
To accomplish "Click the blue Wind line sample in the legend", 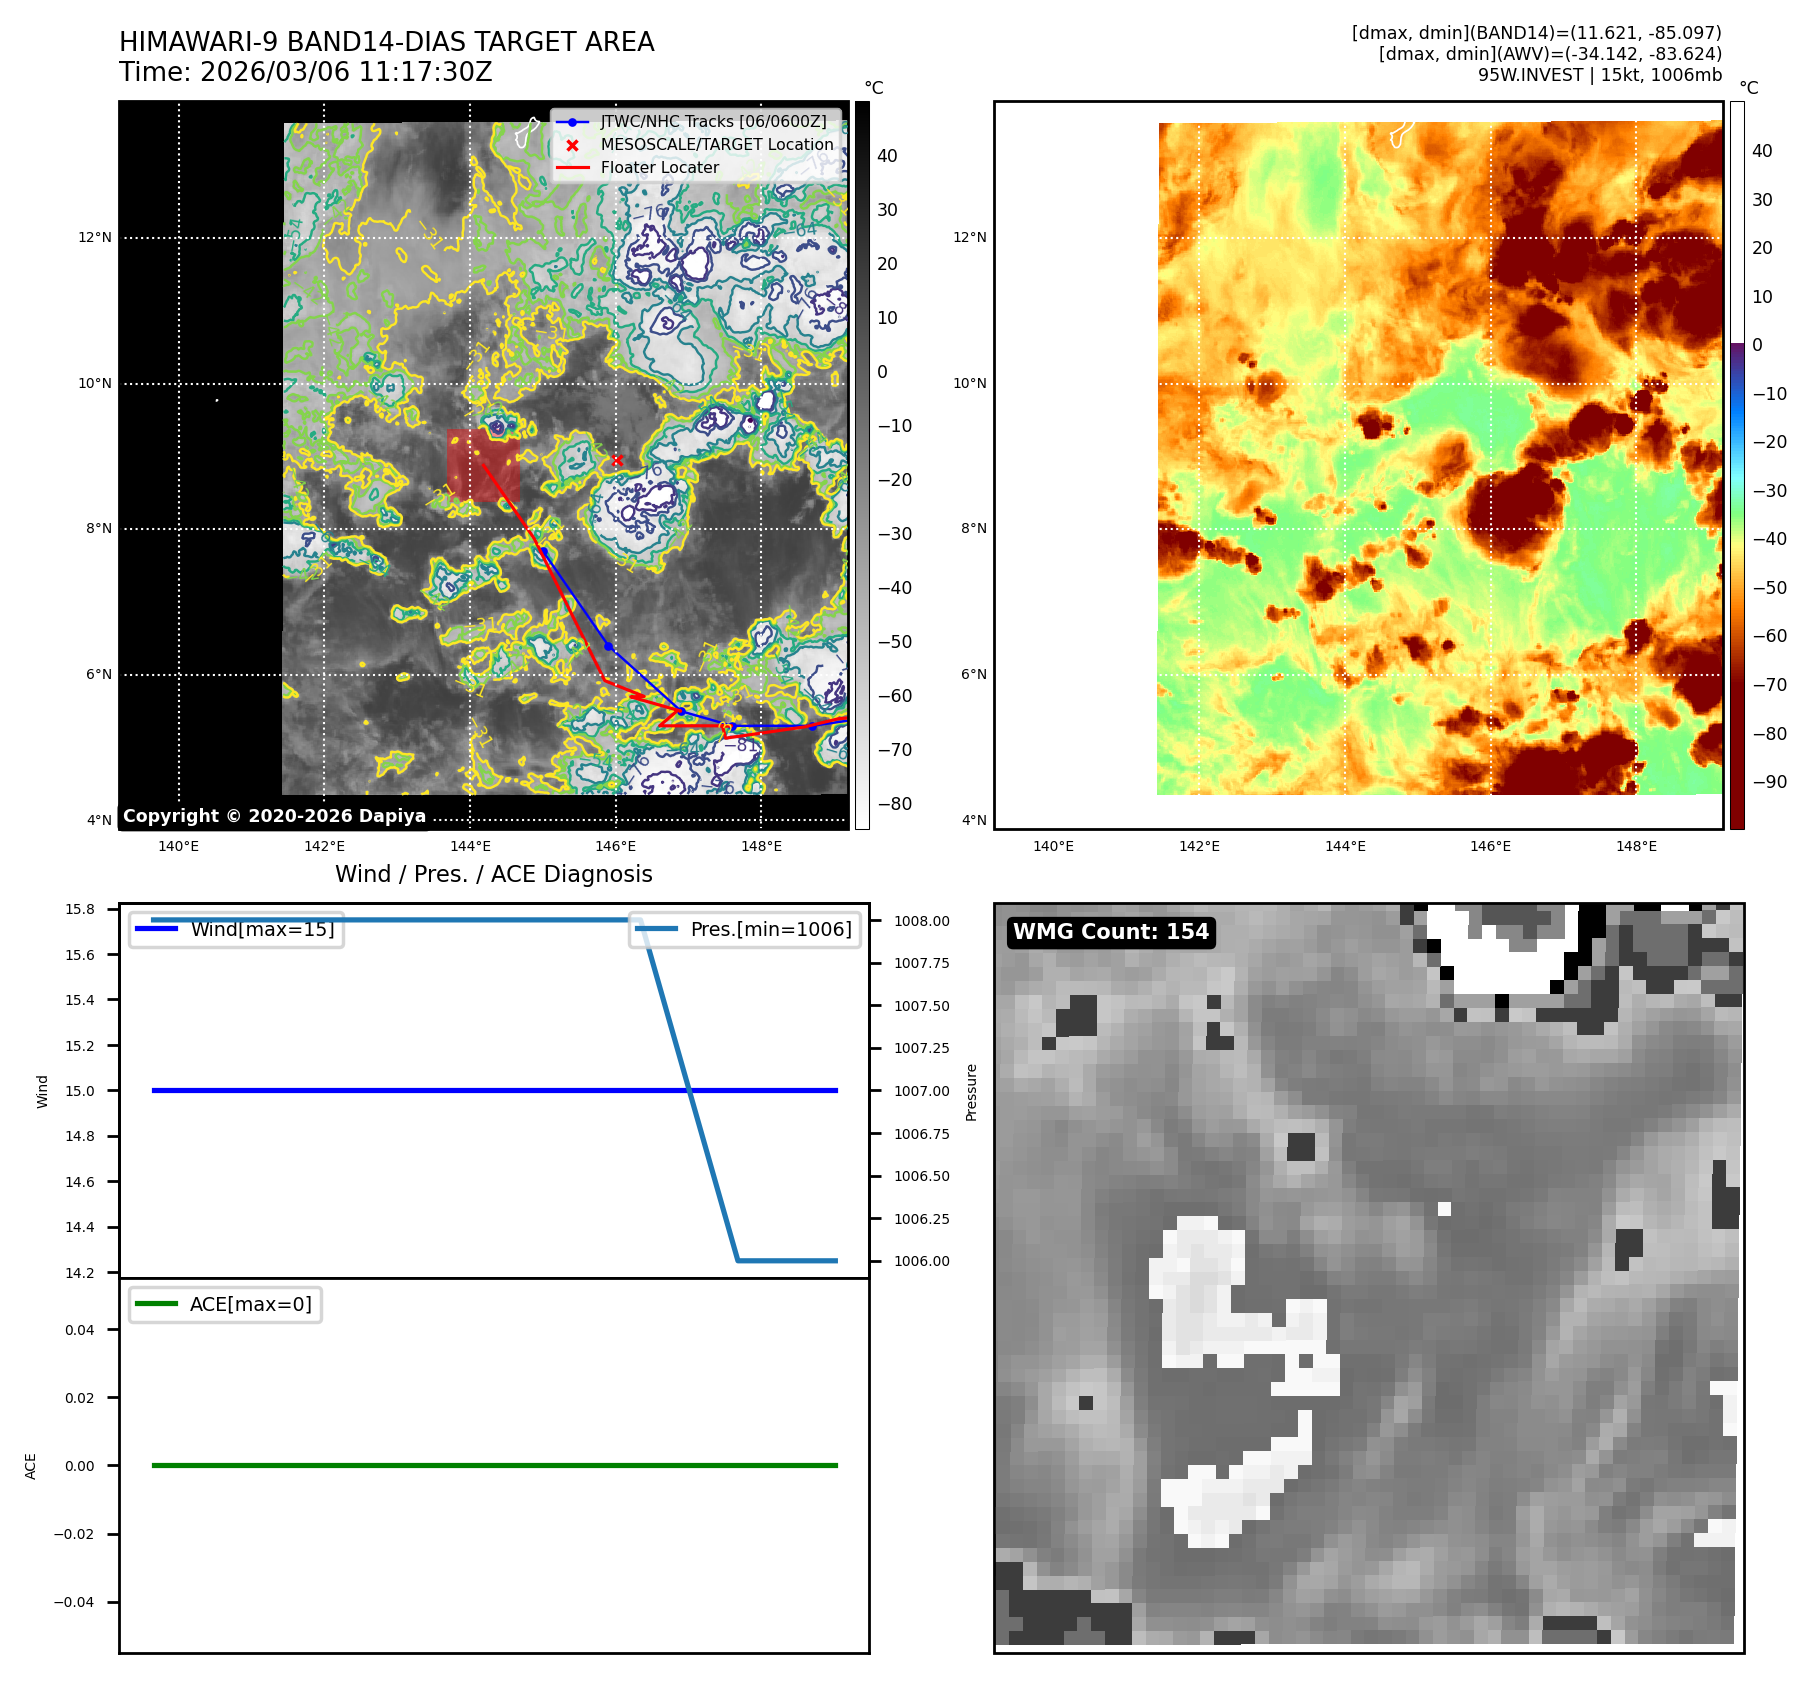I will [156, 929].
